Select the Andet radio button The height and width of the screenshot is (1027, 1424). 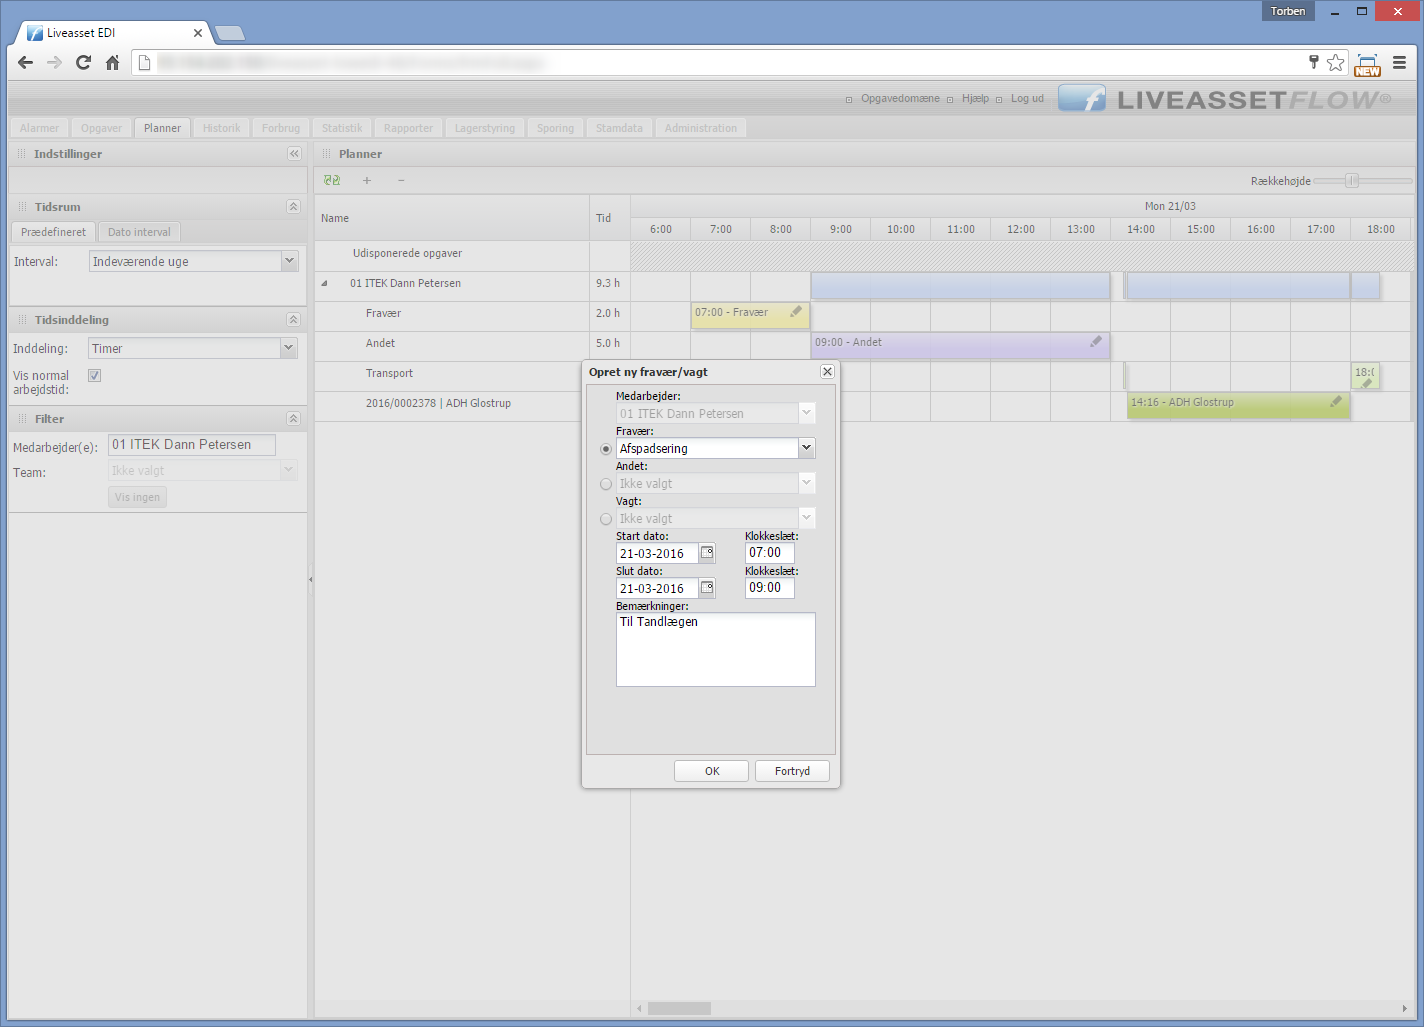[606, 484]
